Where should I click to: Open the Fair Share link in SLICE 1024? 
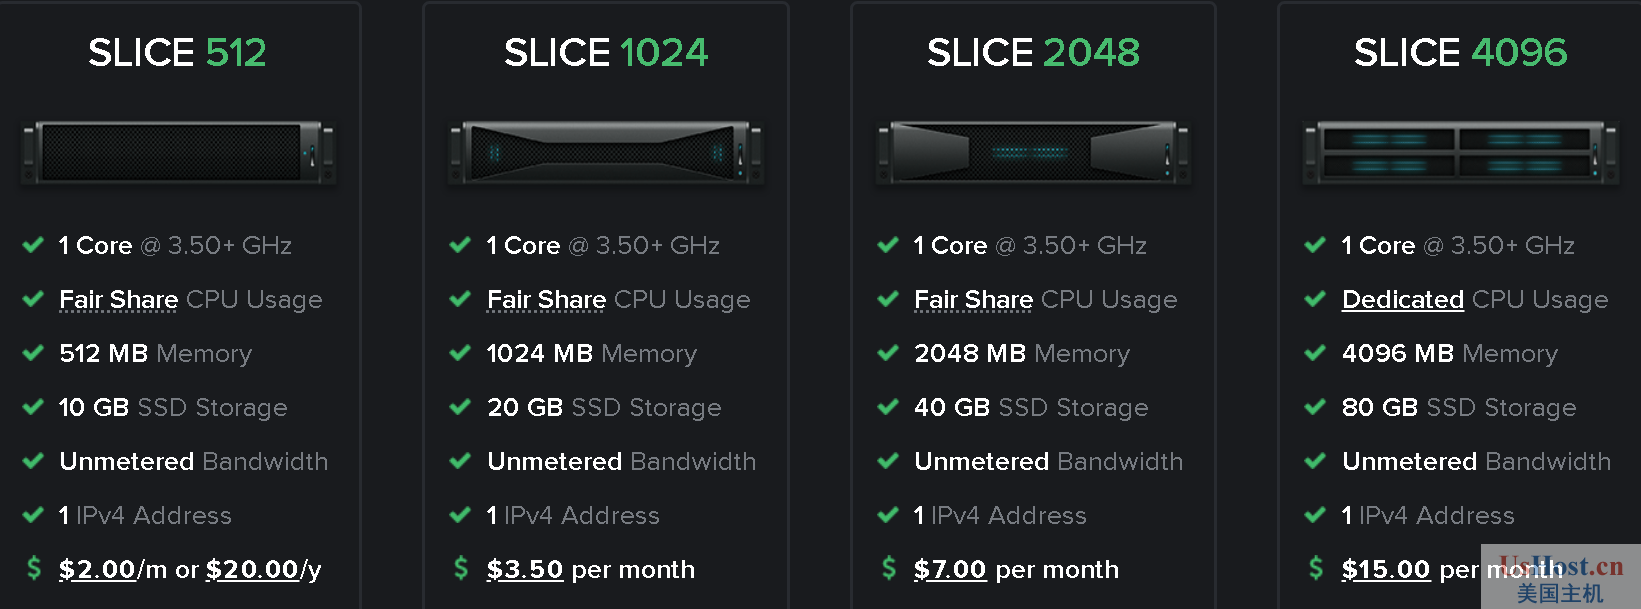coord(546,300)
